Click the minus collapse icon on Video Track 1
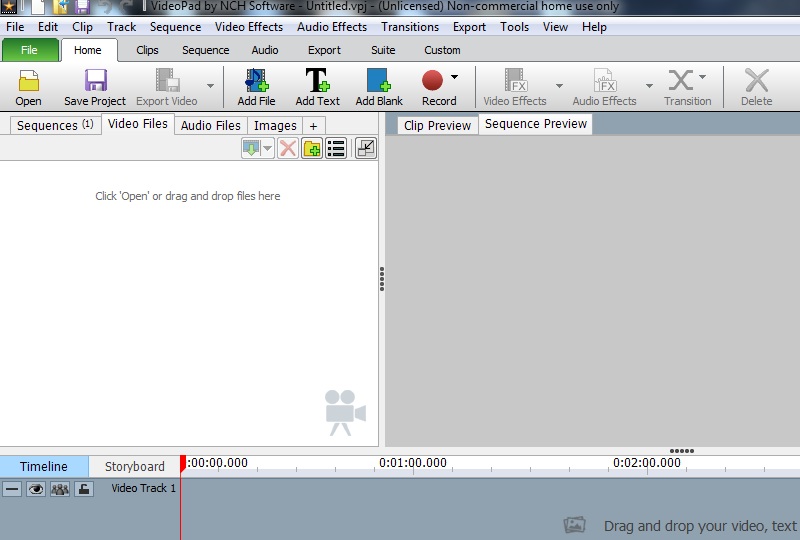 point(12,489)
